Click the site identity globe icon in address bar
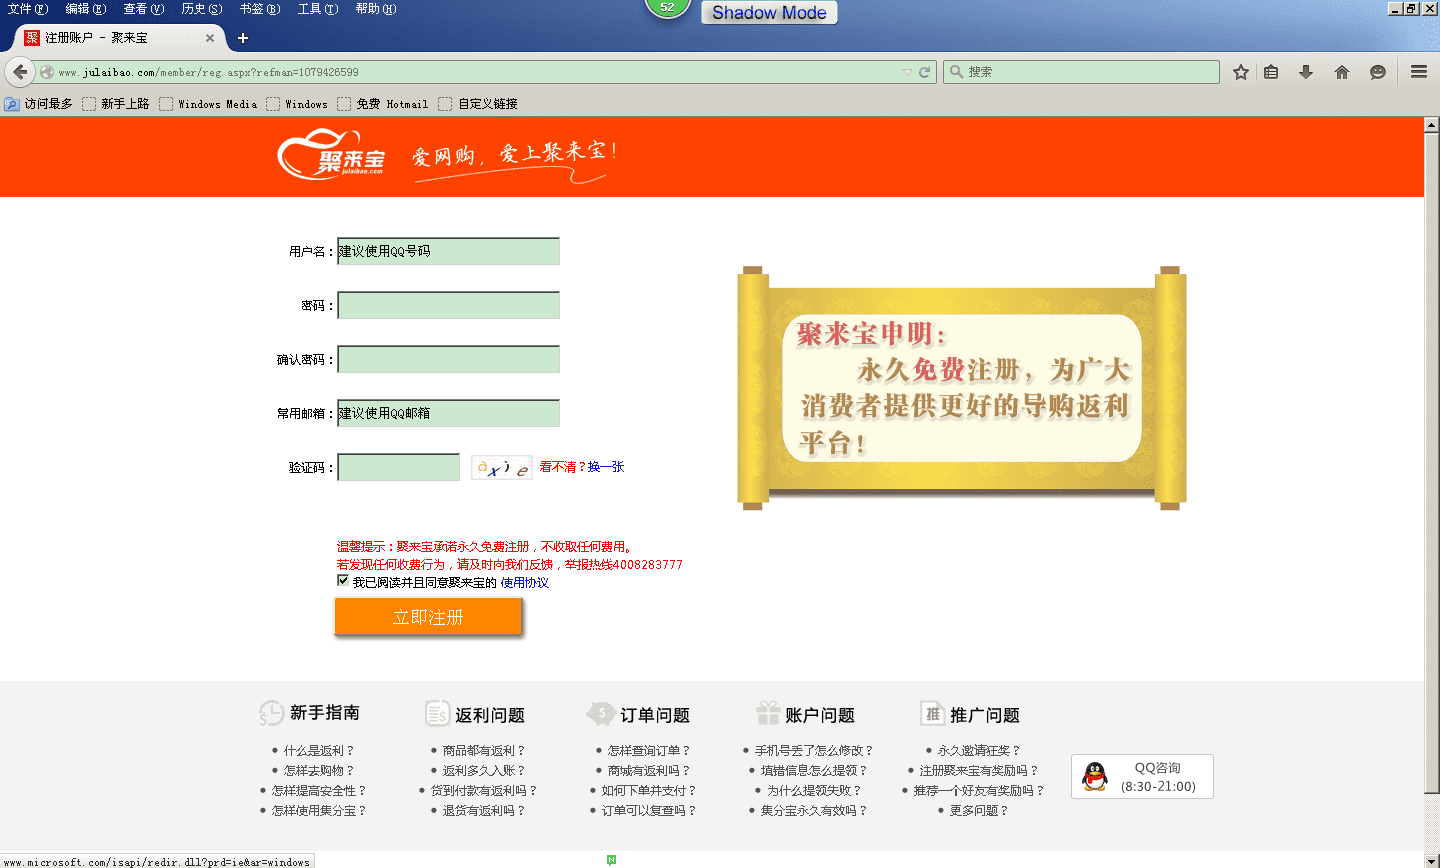The image size is (1440, 868). pos(47,72)
